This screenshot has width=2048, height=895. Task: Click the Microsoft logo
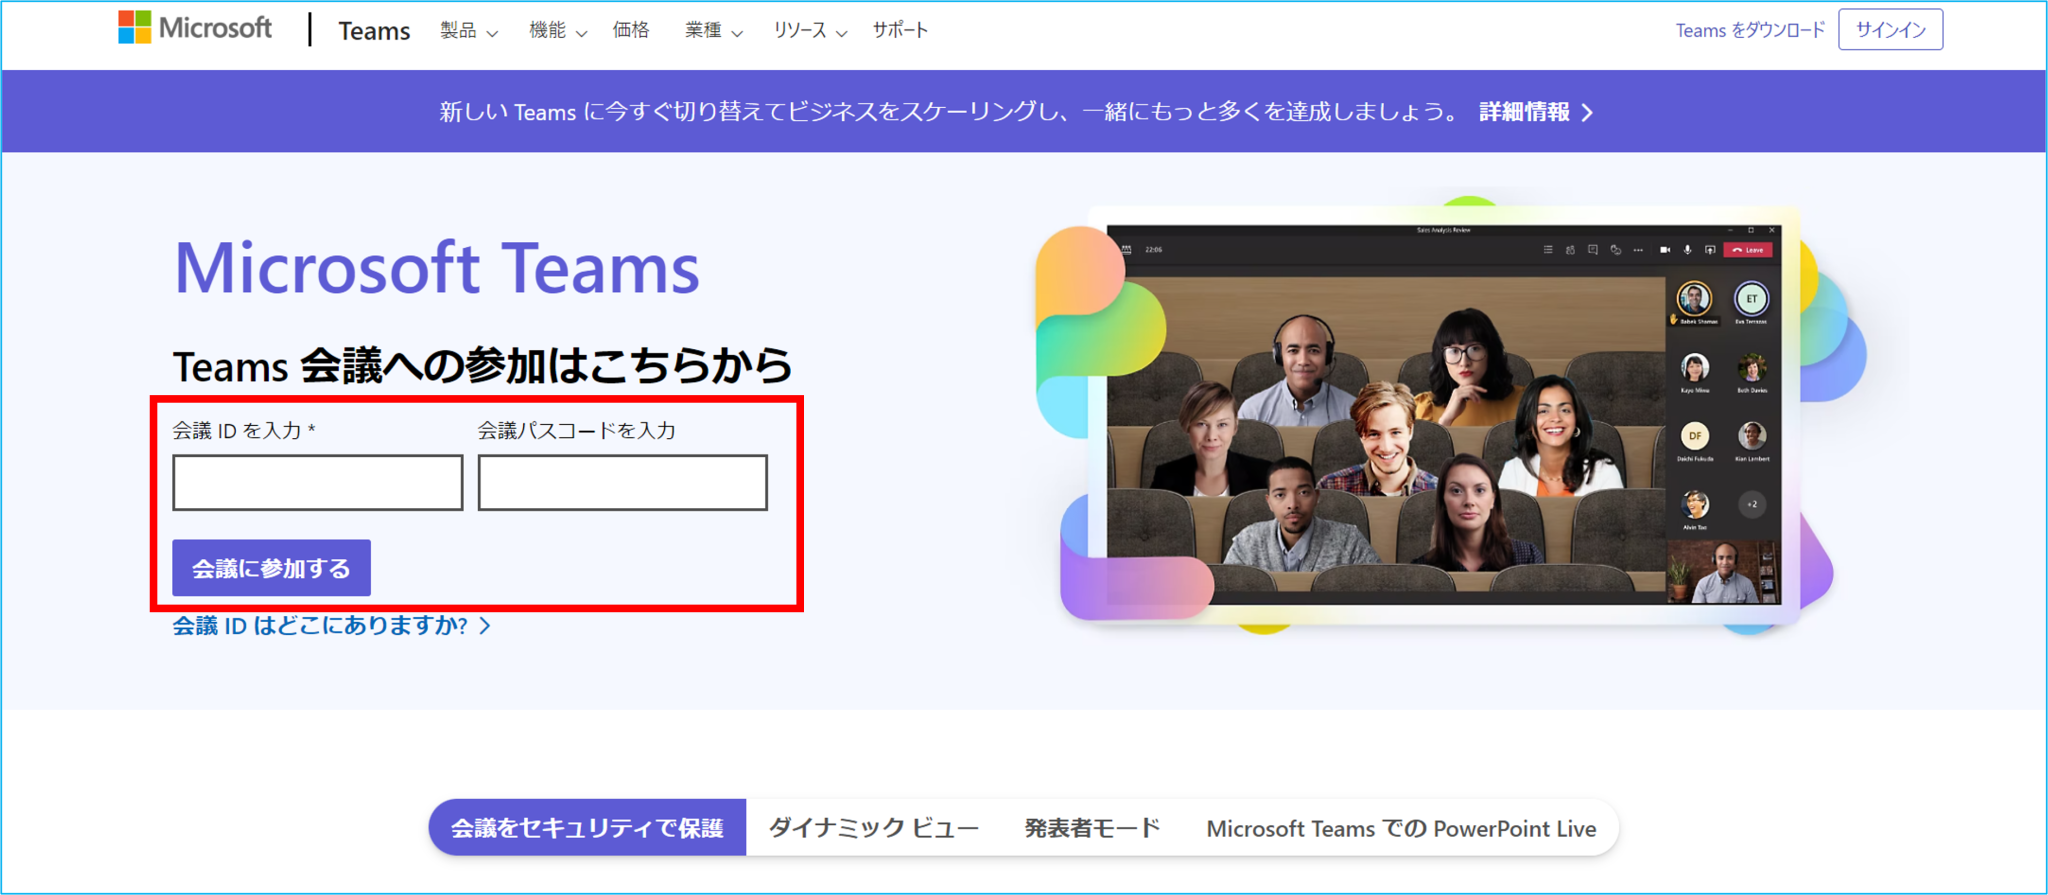(195, 28)
